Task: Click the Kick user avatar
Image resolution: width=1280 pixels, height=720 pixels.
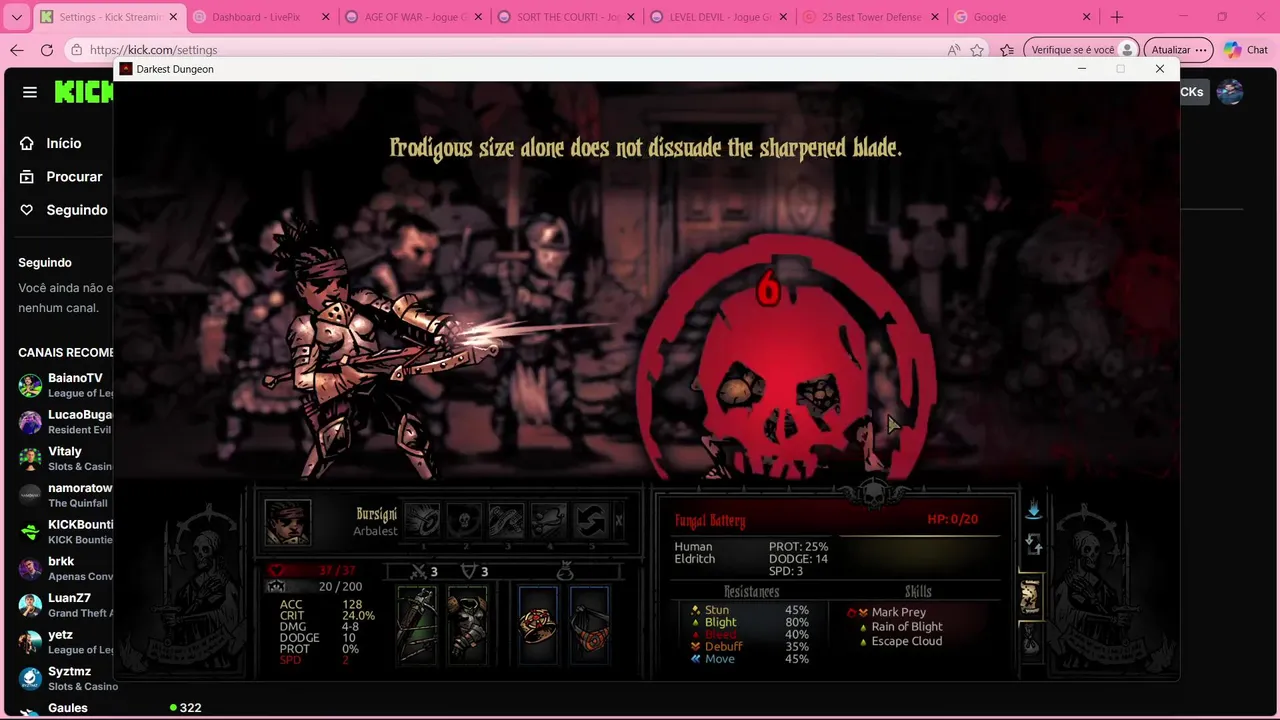Action: coord(1230,92)
